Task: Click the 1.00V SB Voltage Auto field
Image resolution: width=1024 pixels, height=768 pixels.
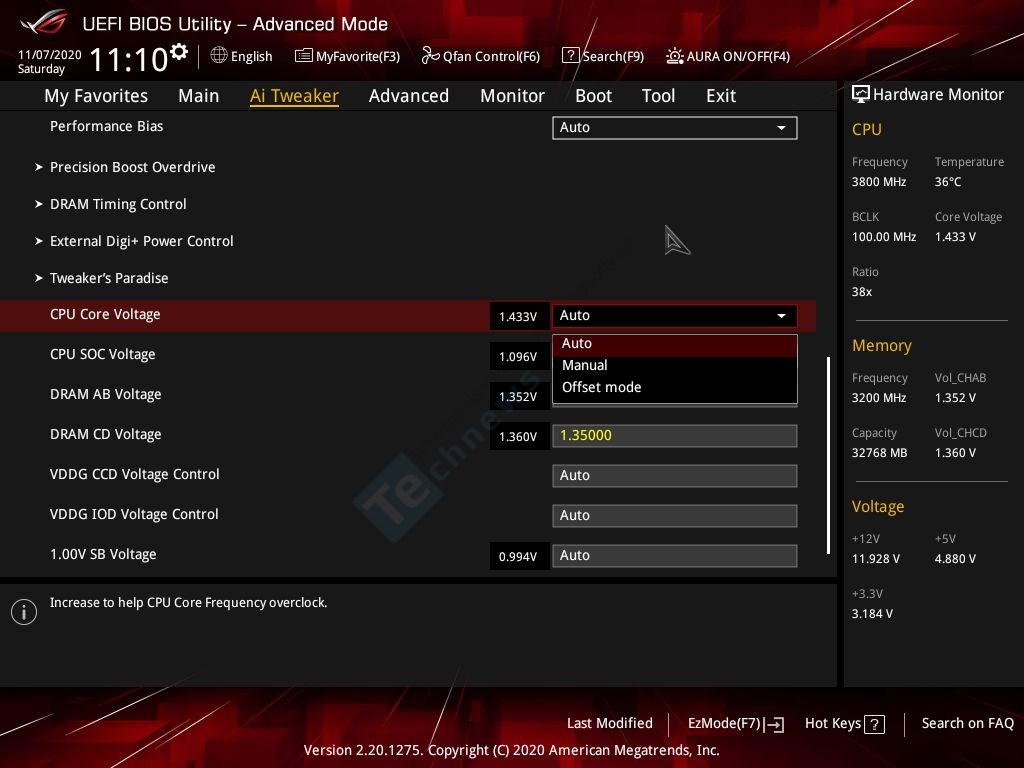Action: click(x=675, y=555)
